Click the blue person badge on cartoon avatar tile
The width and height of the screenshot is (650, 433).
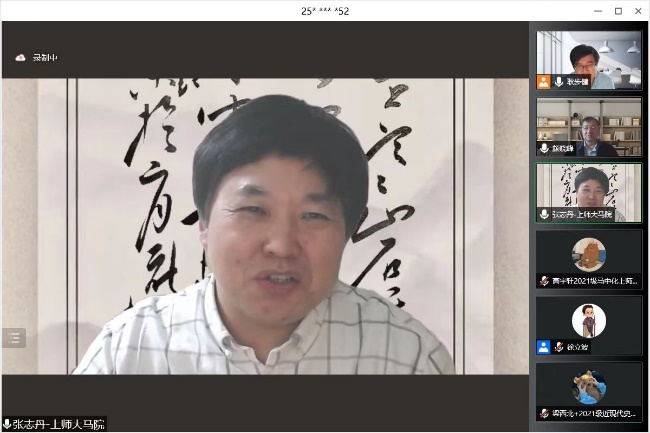543,347
